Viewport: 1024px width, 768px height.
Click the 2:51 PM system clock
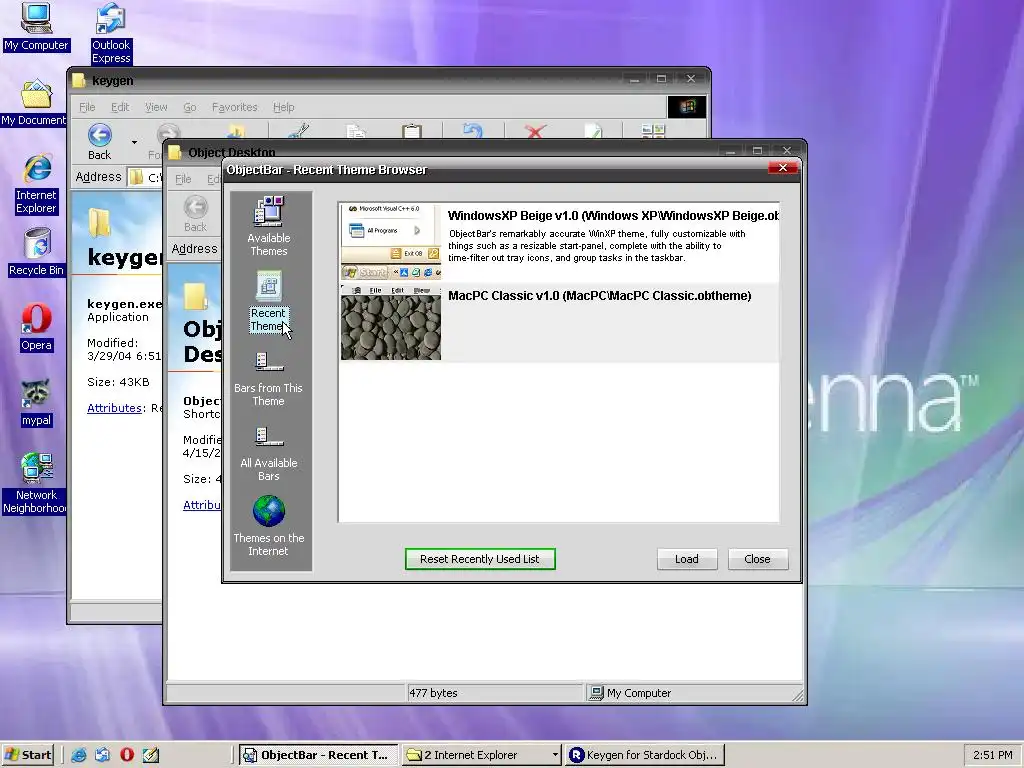[993, 755]
